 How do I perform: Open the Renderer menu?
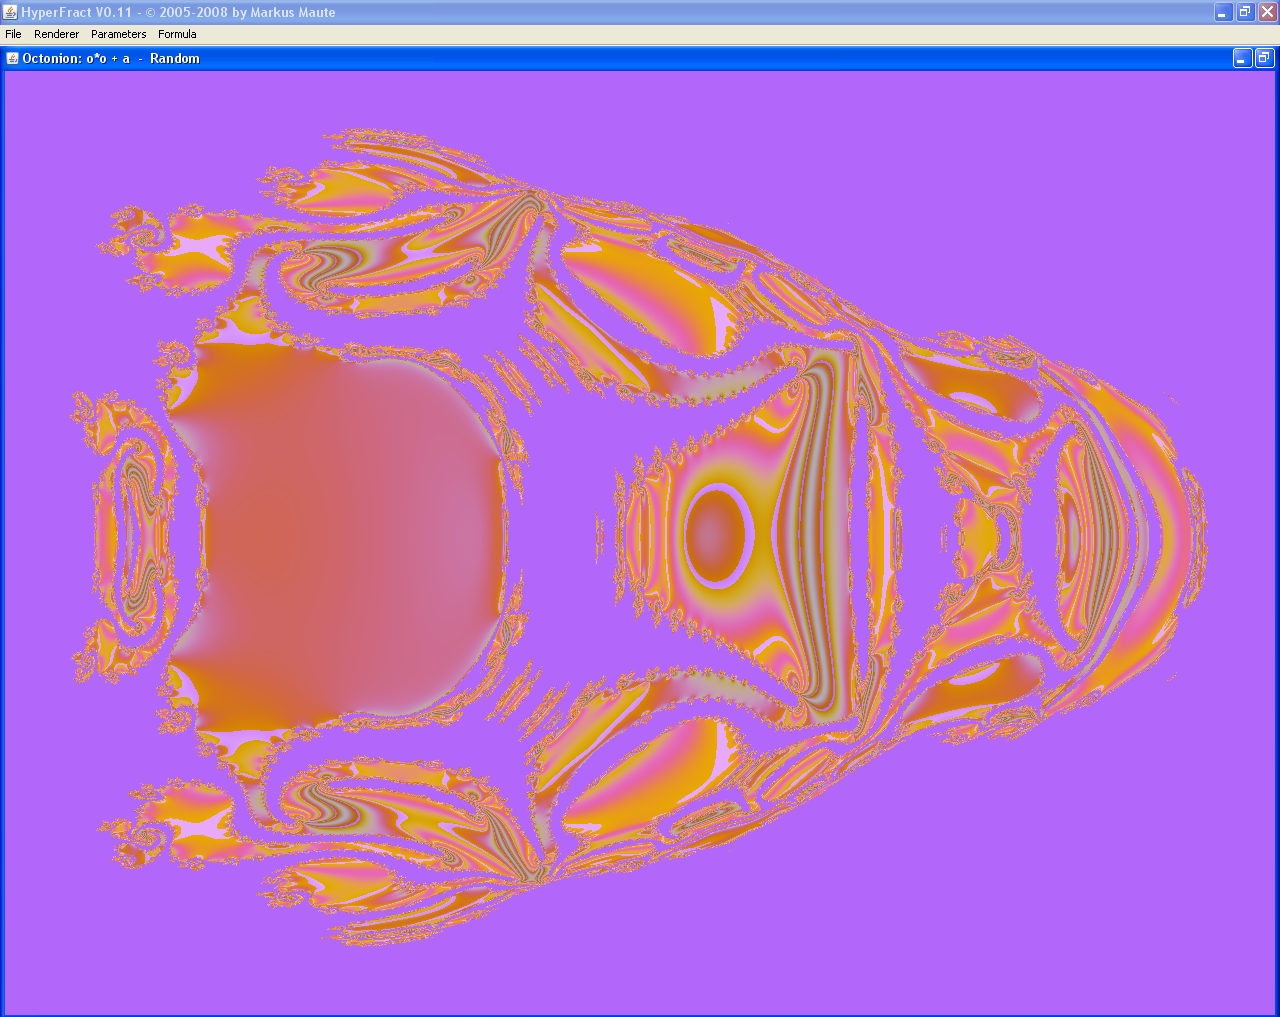(x=56, y=34)
